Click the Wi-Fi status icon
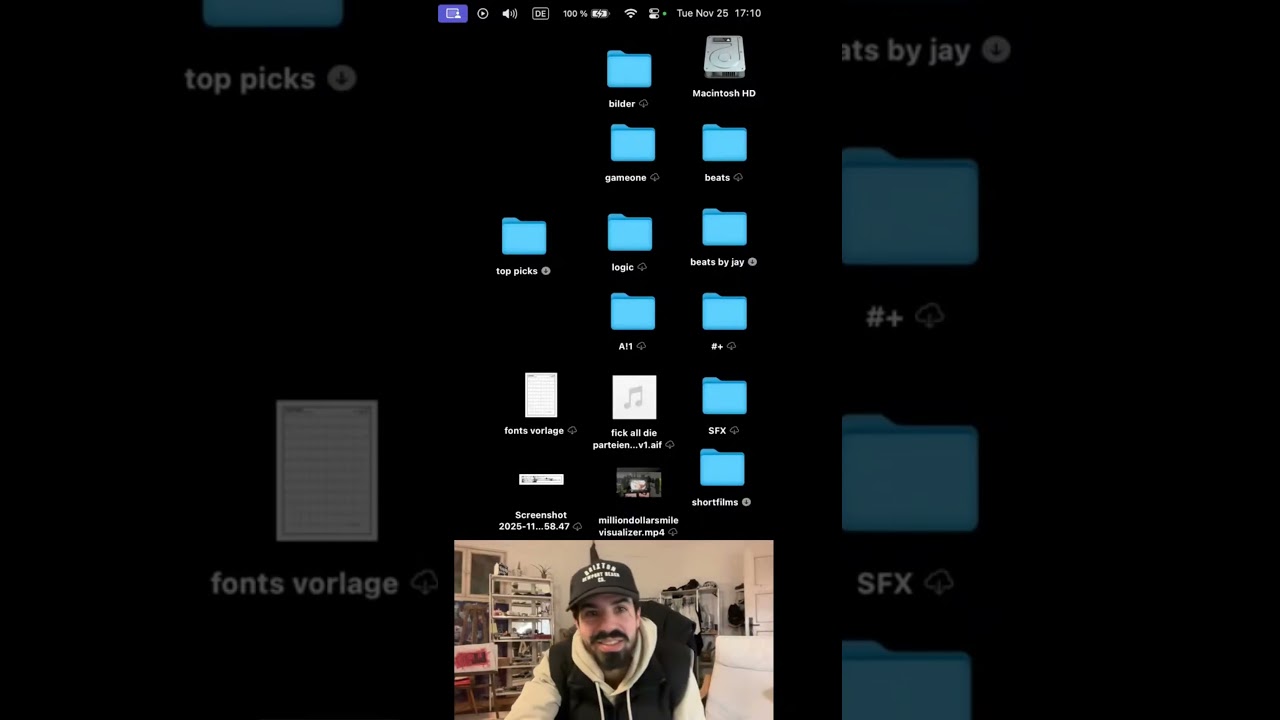The height and width of the screenshot is (720, 1280). click(x=630, y=14)
